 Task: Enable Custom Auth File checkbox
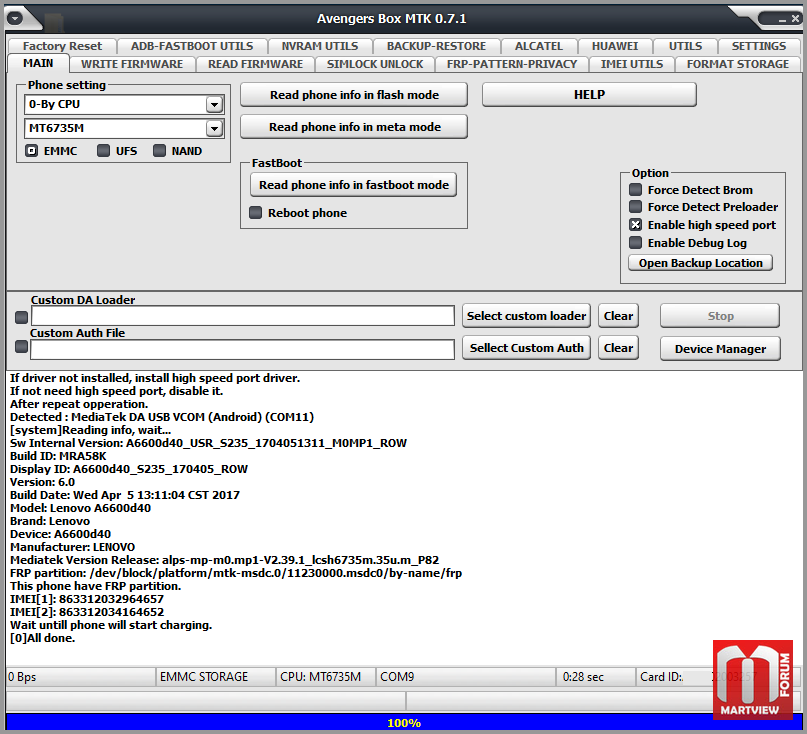(x=22, y=347)
